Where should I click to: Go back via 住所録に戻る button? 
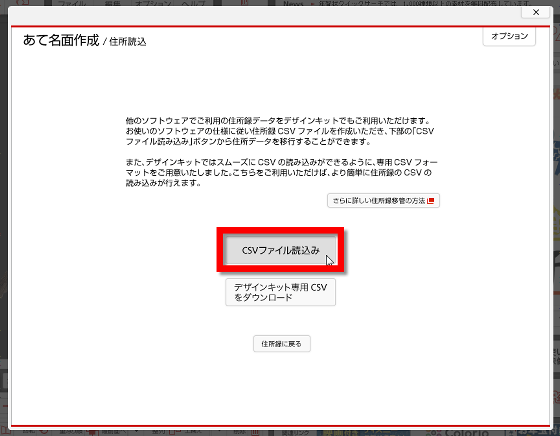[281, 344]
